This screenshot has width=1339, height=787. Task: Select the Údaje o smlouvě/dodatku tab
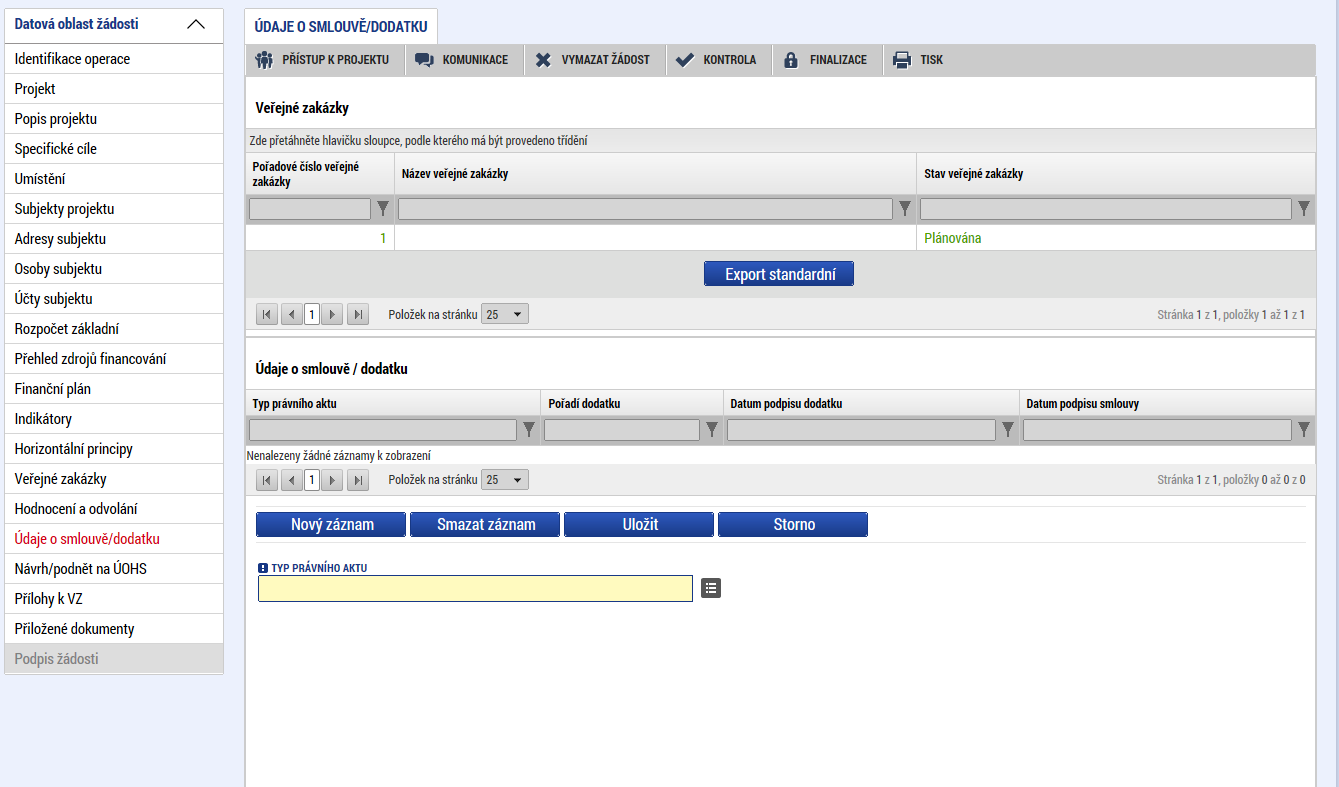[x=341, y=26]
